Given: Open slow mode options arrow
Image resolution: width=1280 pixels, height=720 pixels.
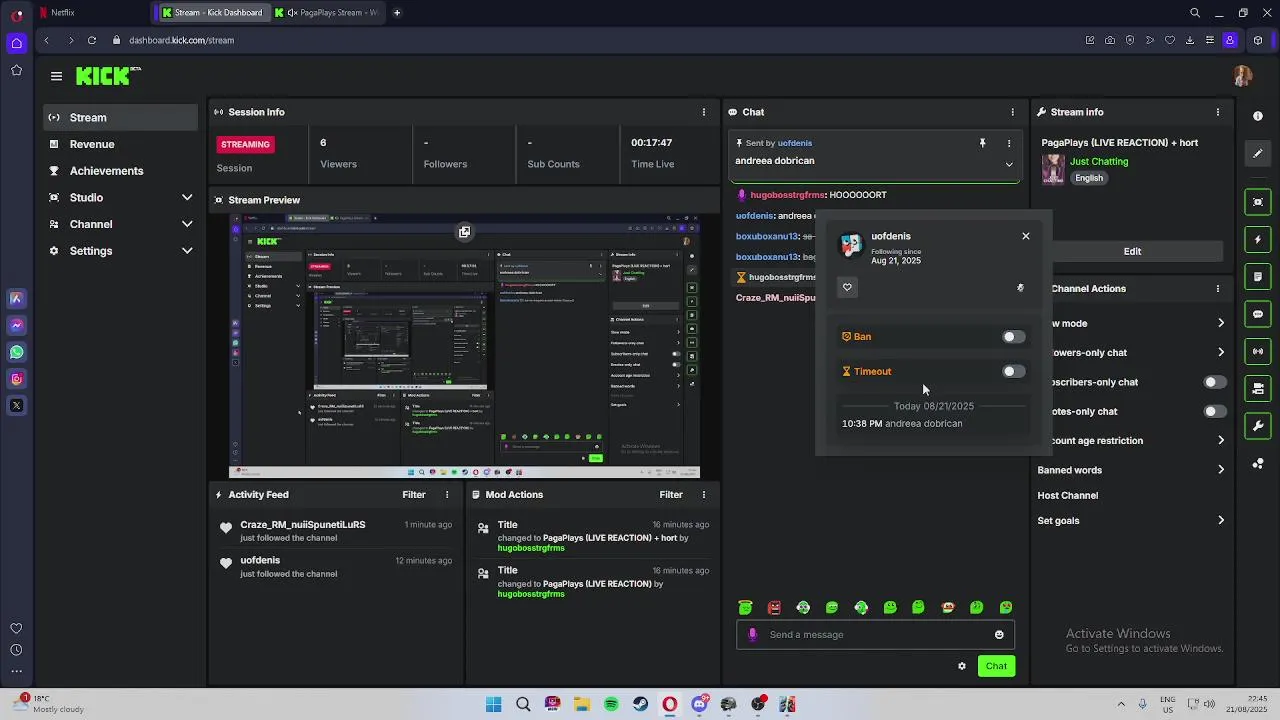Looking at the screenshot, I should pos(1220,323).
